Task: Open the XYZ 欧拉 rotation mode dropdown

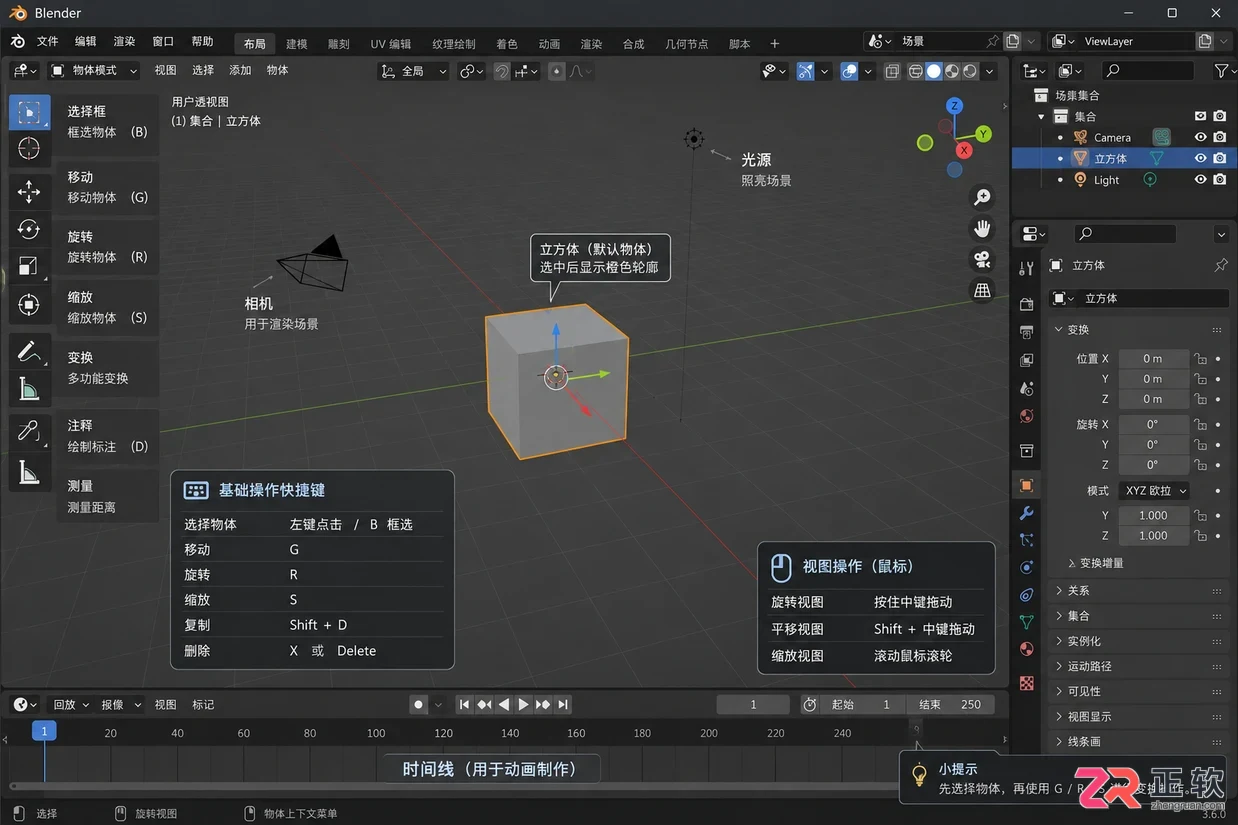Action: [x=1155, y=490]
